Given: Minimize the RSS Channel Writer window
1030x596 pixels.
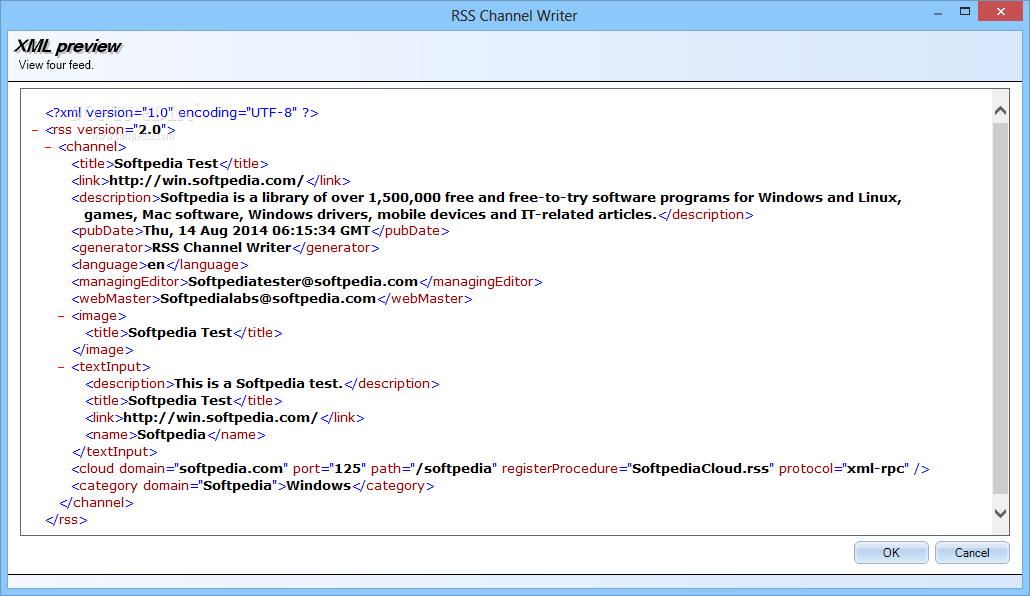Looking at the screenshot, I should (938, 13).
